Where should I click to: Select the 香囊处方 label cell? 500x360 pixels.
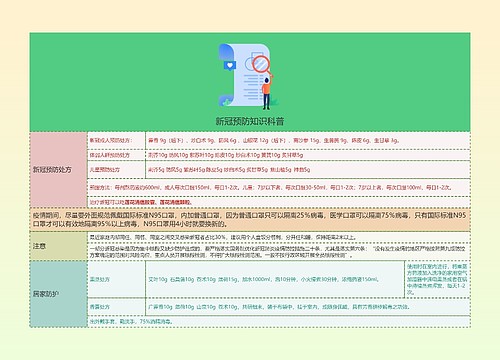(x=116, y=307)
